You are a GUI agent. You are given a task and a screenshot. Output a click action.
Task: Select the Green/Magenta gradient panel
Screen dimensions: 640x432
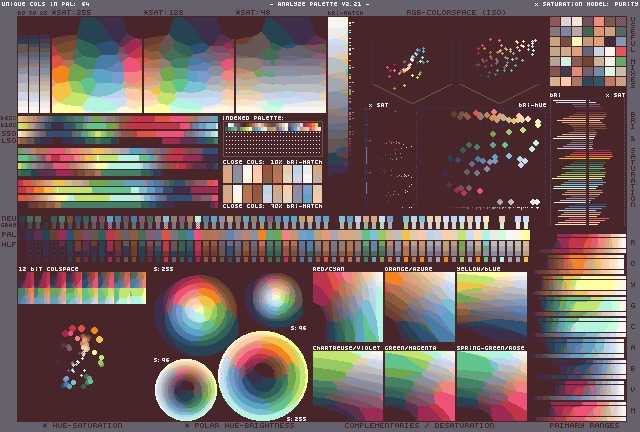(x=419, y=384)
